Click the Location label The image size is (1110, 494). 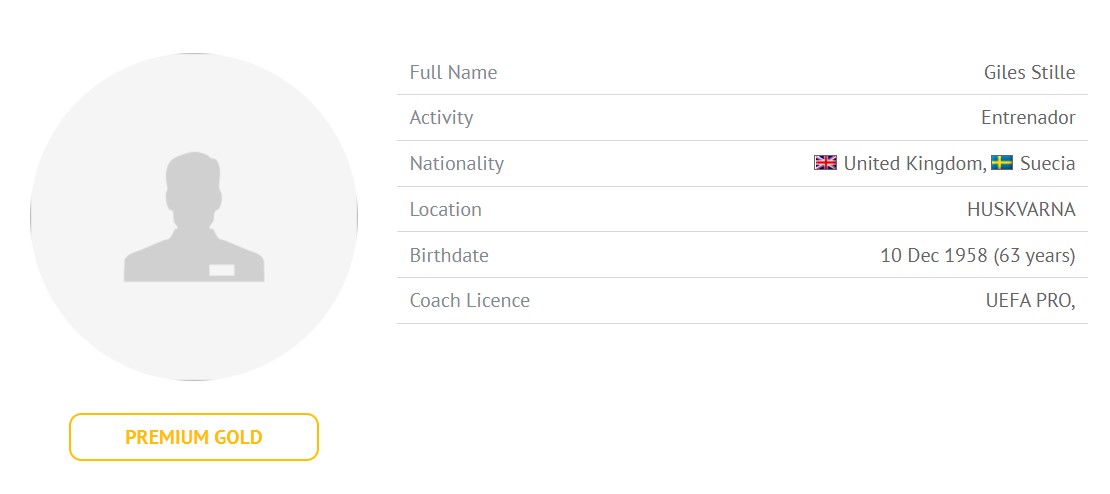click(x=445, y=209)
